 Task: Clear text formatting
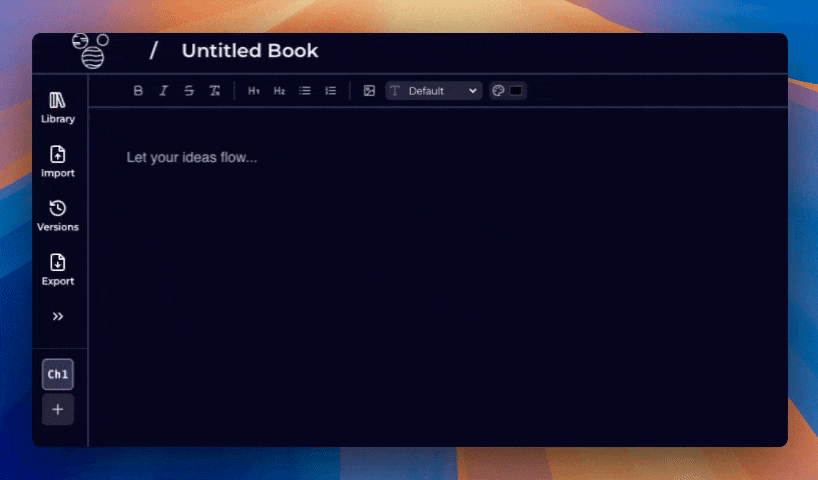(x=214, y=91)
